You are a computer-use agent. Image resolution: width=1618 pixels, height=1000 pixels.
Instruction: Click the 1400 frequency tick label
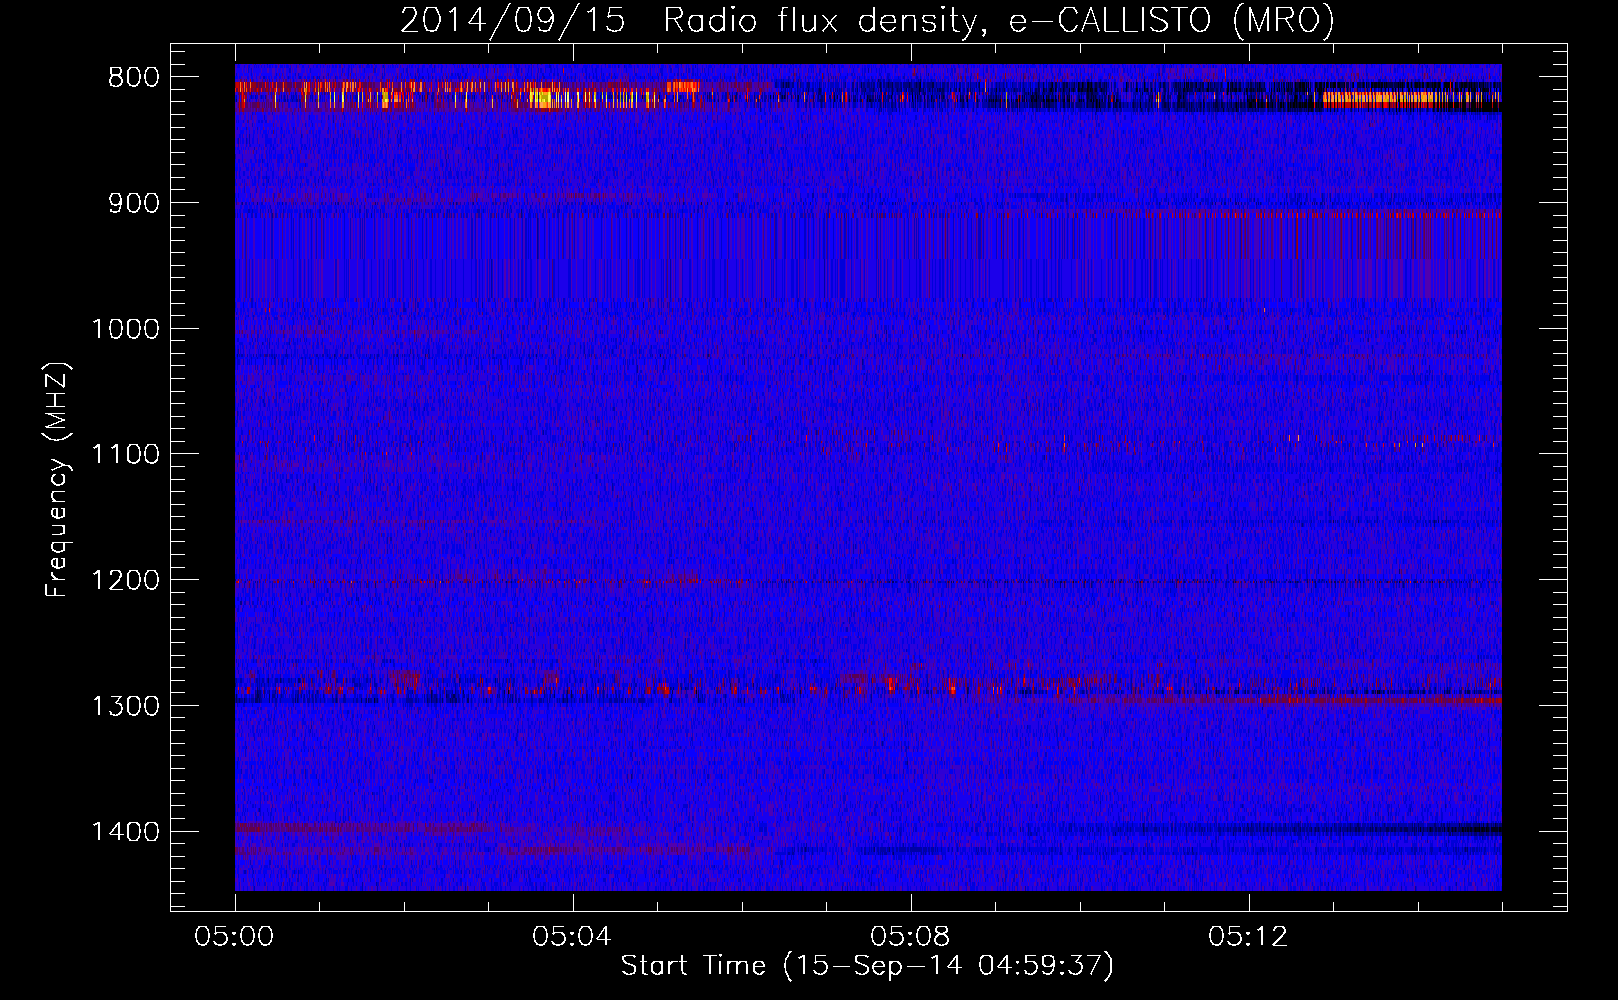click(x=125, y=832)
